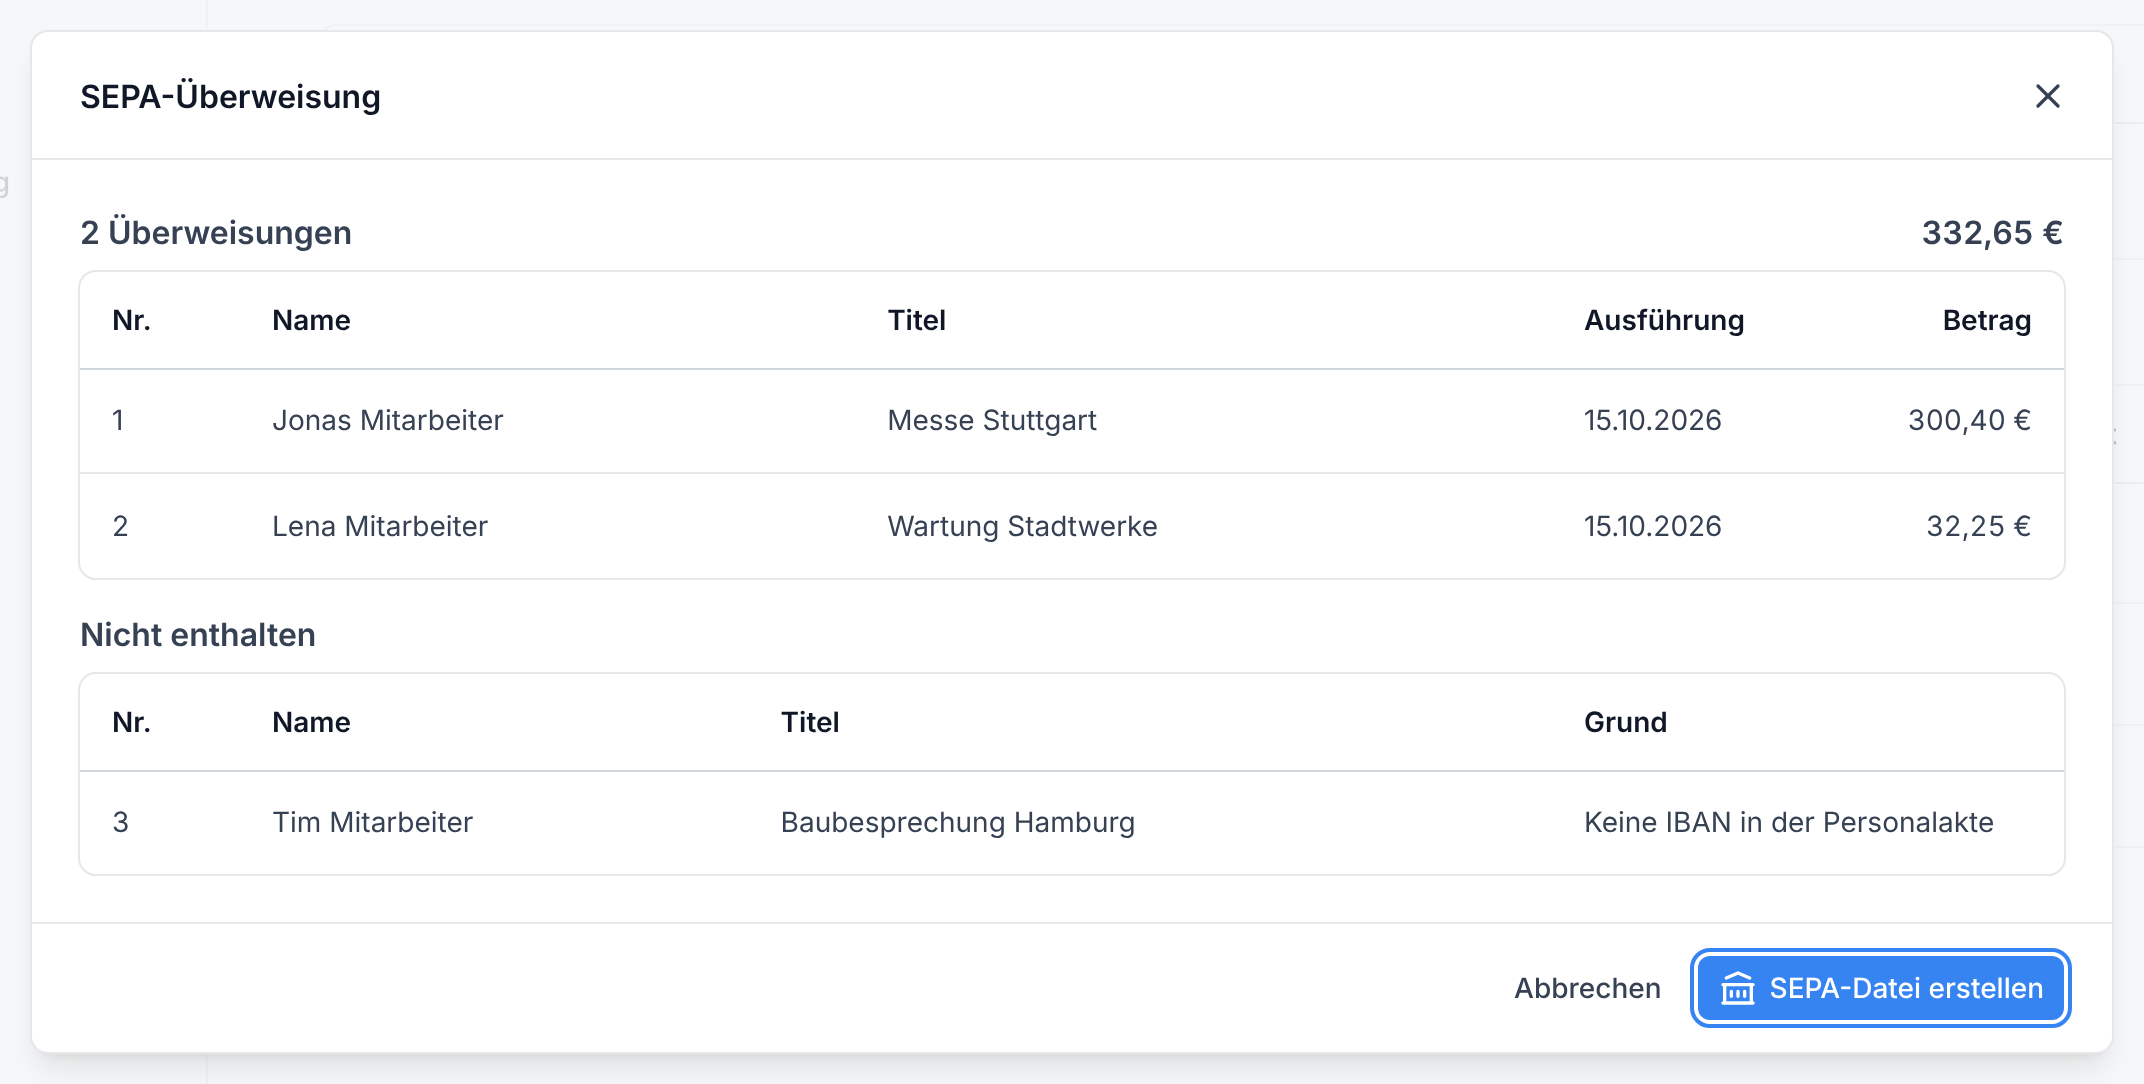Select the Jonas Mitarbeiter name cell
Viewport: 2144px width, 1084px height.
tap(387, 420)
